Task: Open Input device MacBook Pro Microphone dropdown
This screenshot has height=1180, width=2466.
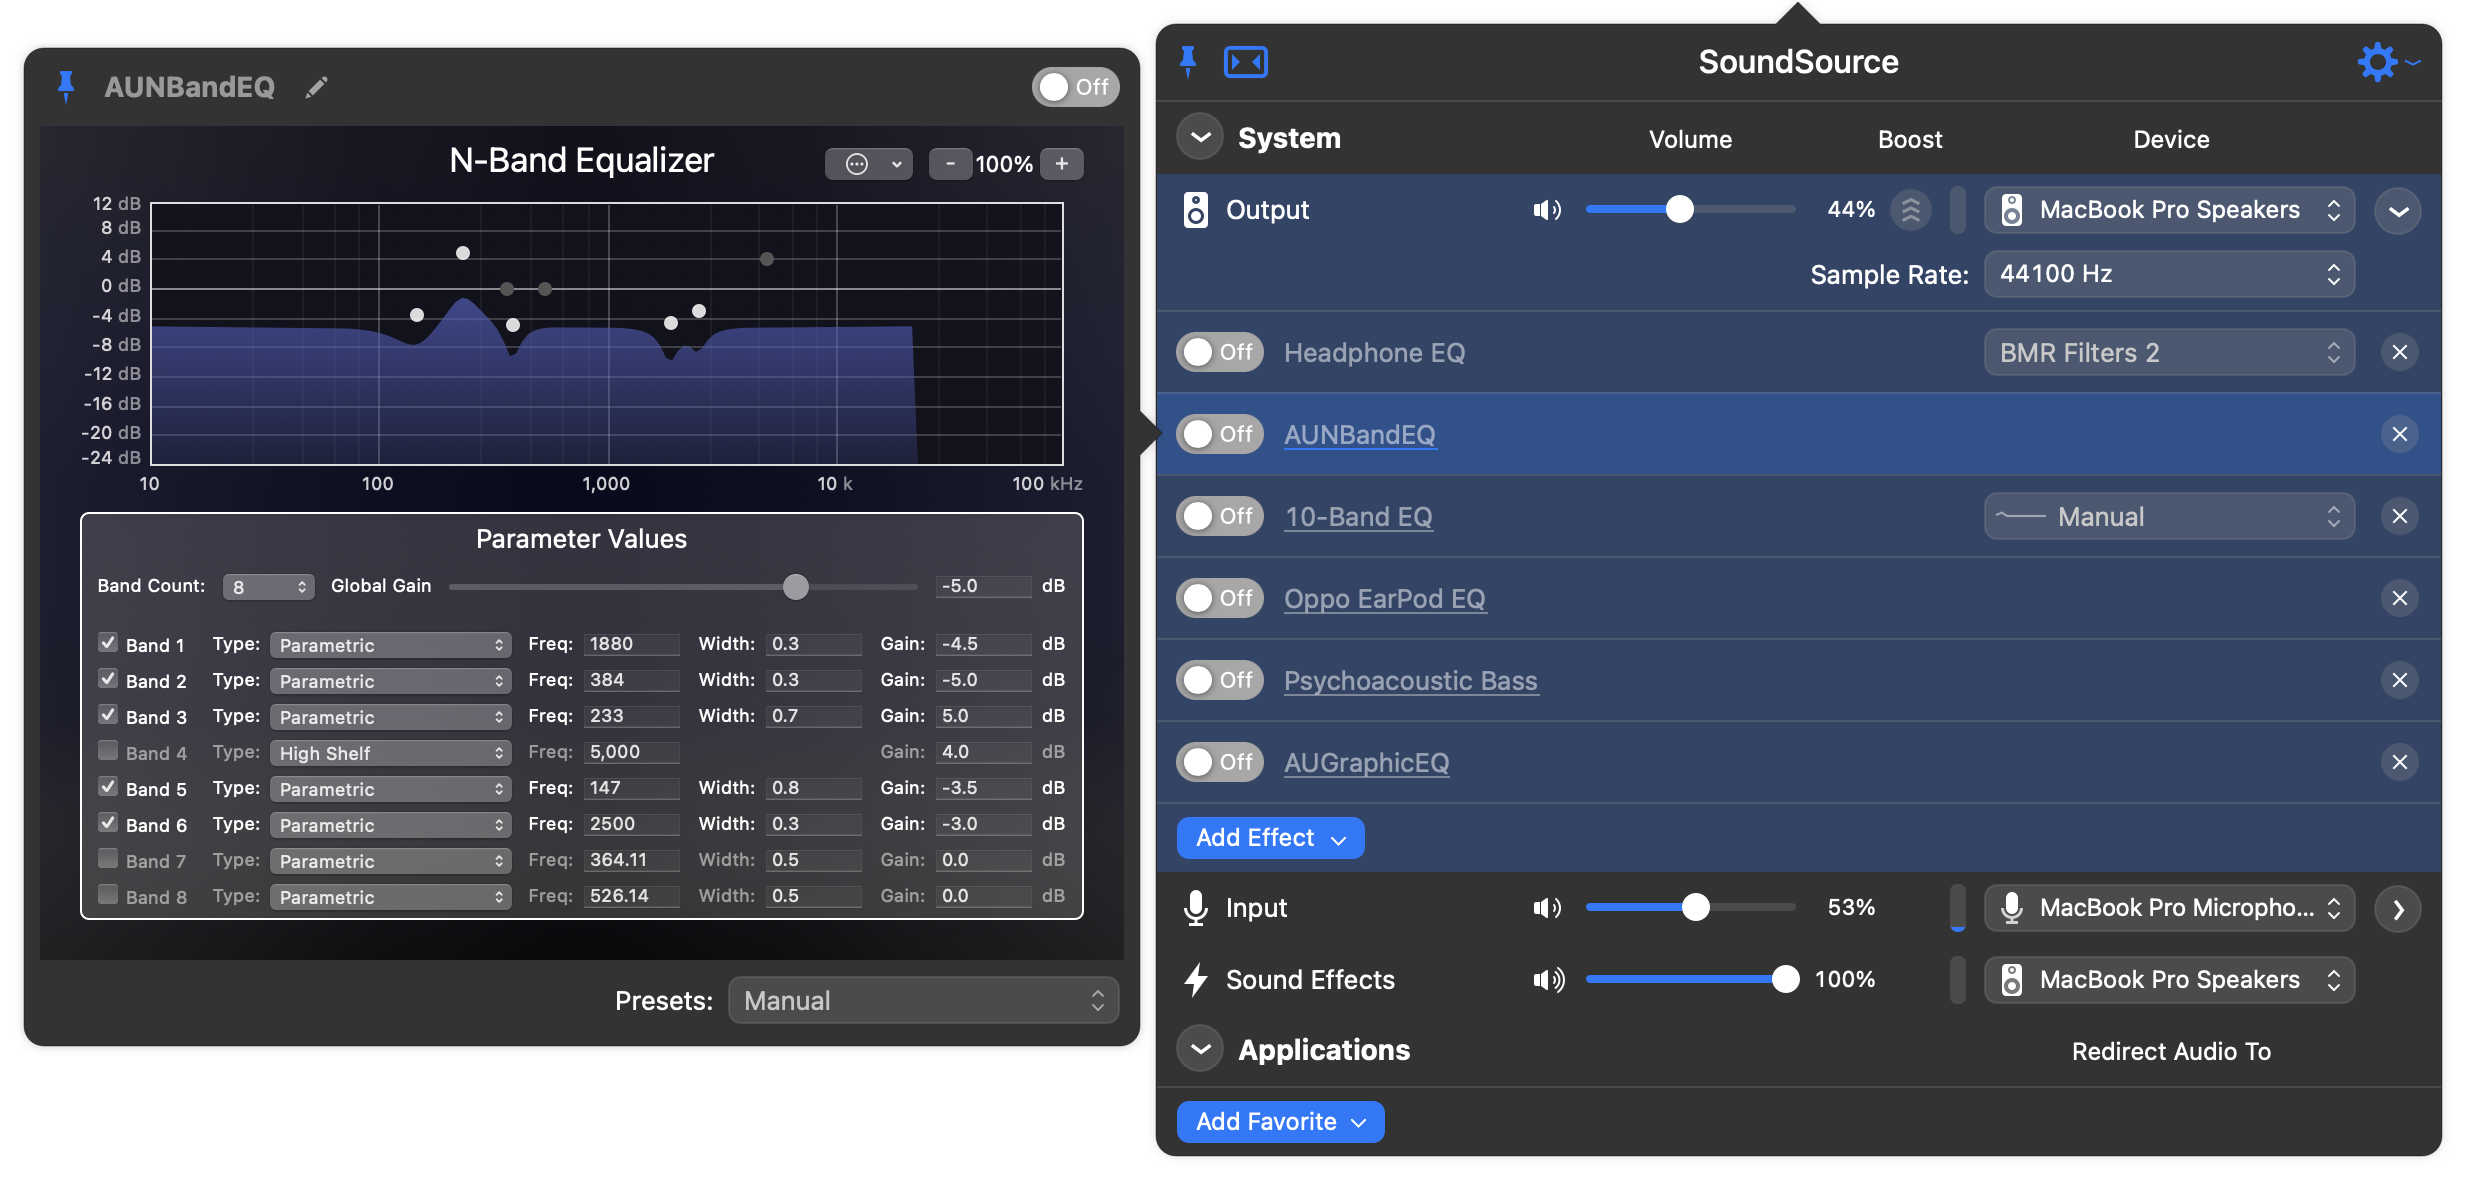Action: point(2169,908)
